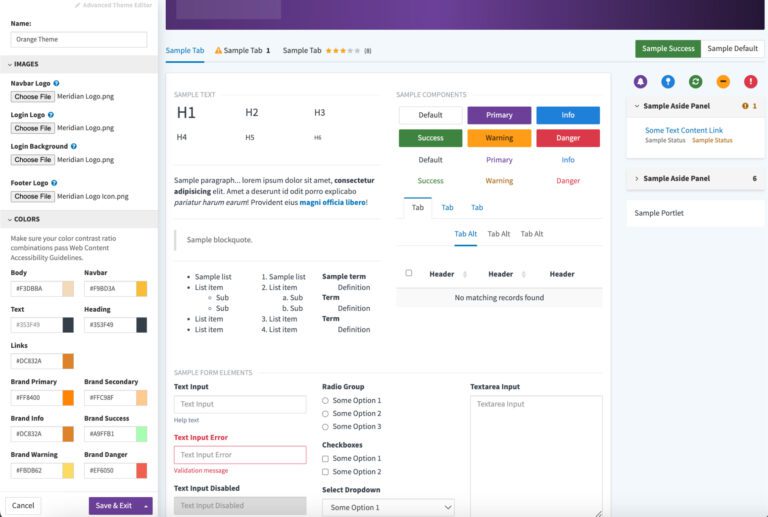Click the red exclamation alert icon
The height and width of the screenshot is (517, 768).
[x=750, y=81]
